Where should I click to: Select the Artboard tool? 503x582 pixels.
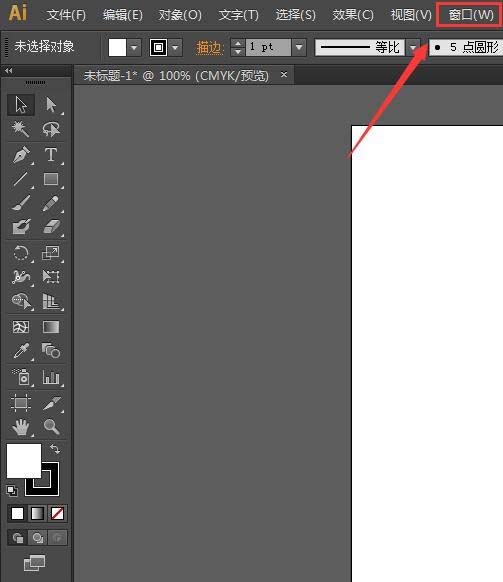(x=21, y=403)
